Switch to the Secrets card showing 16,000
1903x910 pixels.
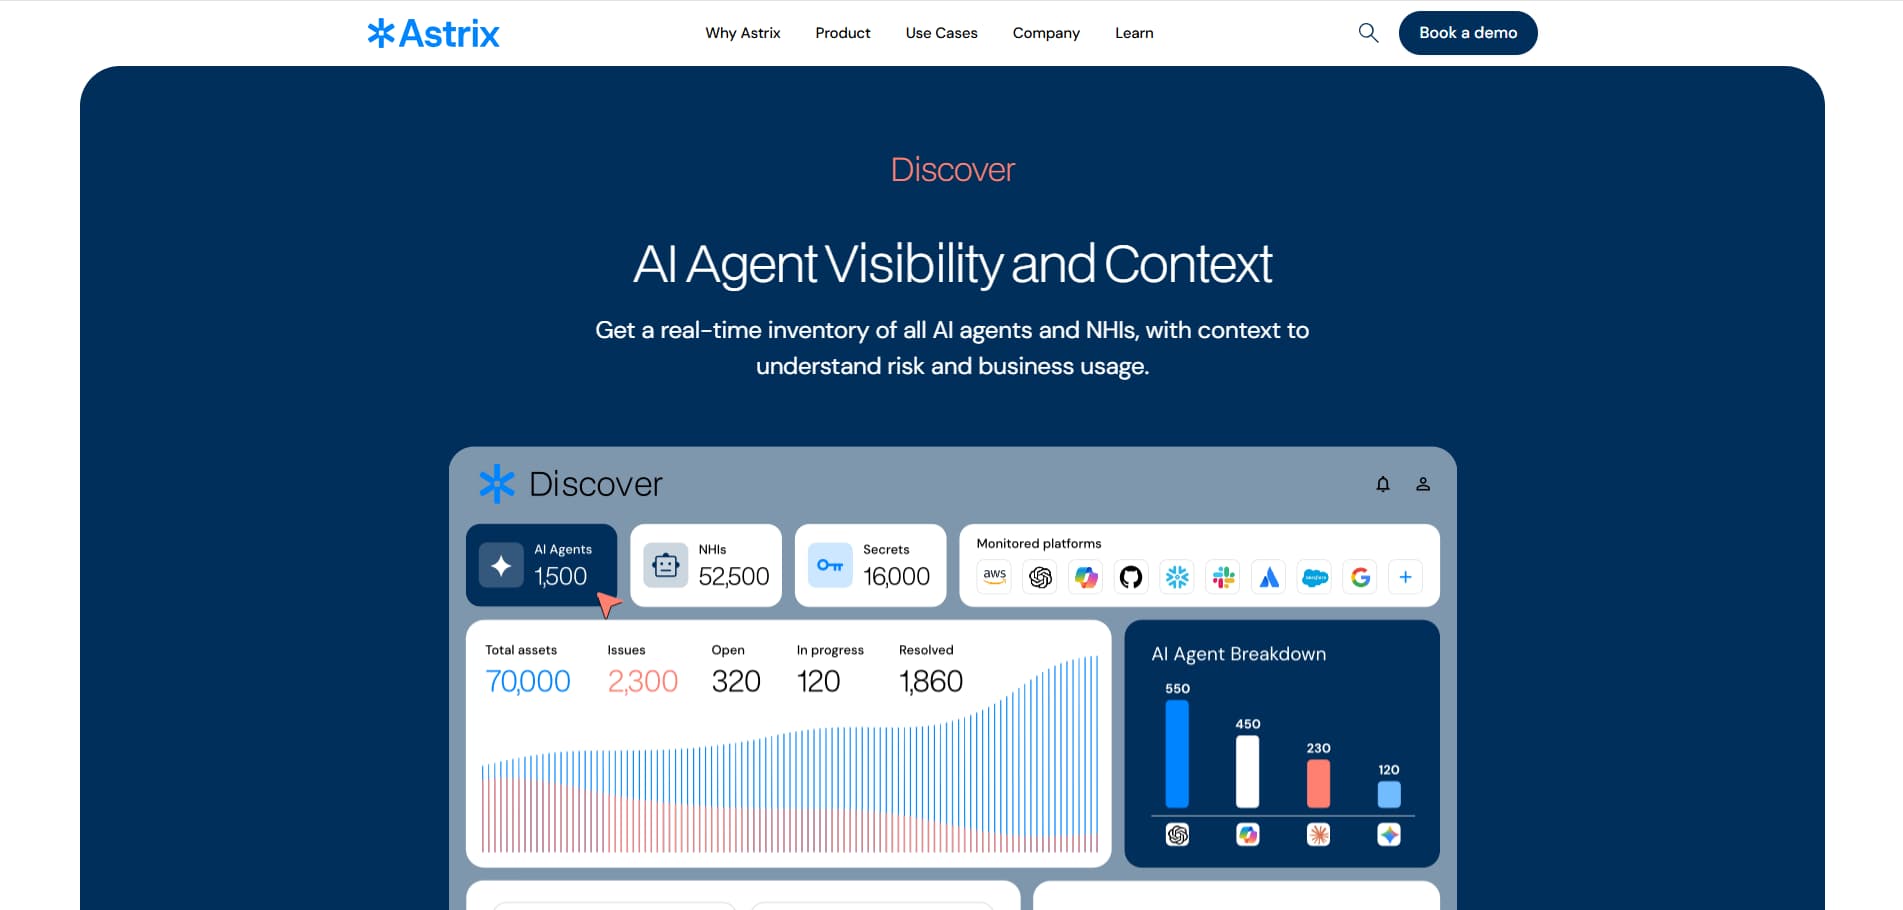(x=870, y=565)
